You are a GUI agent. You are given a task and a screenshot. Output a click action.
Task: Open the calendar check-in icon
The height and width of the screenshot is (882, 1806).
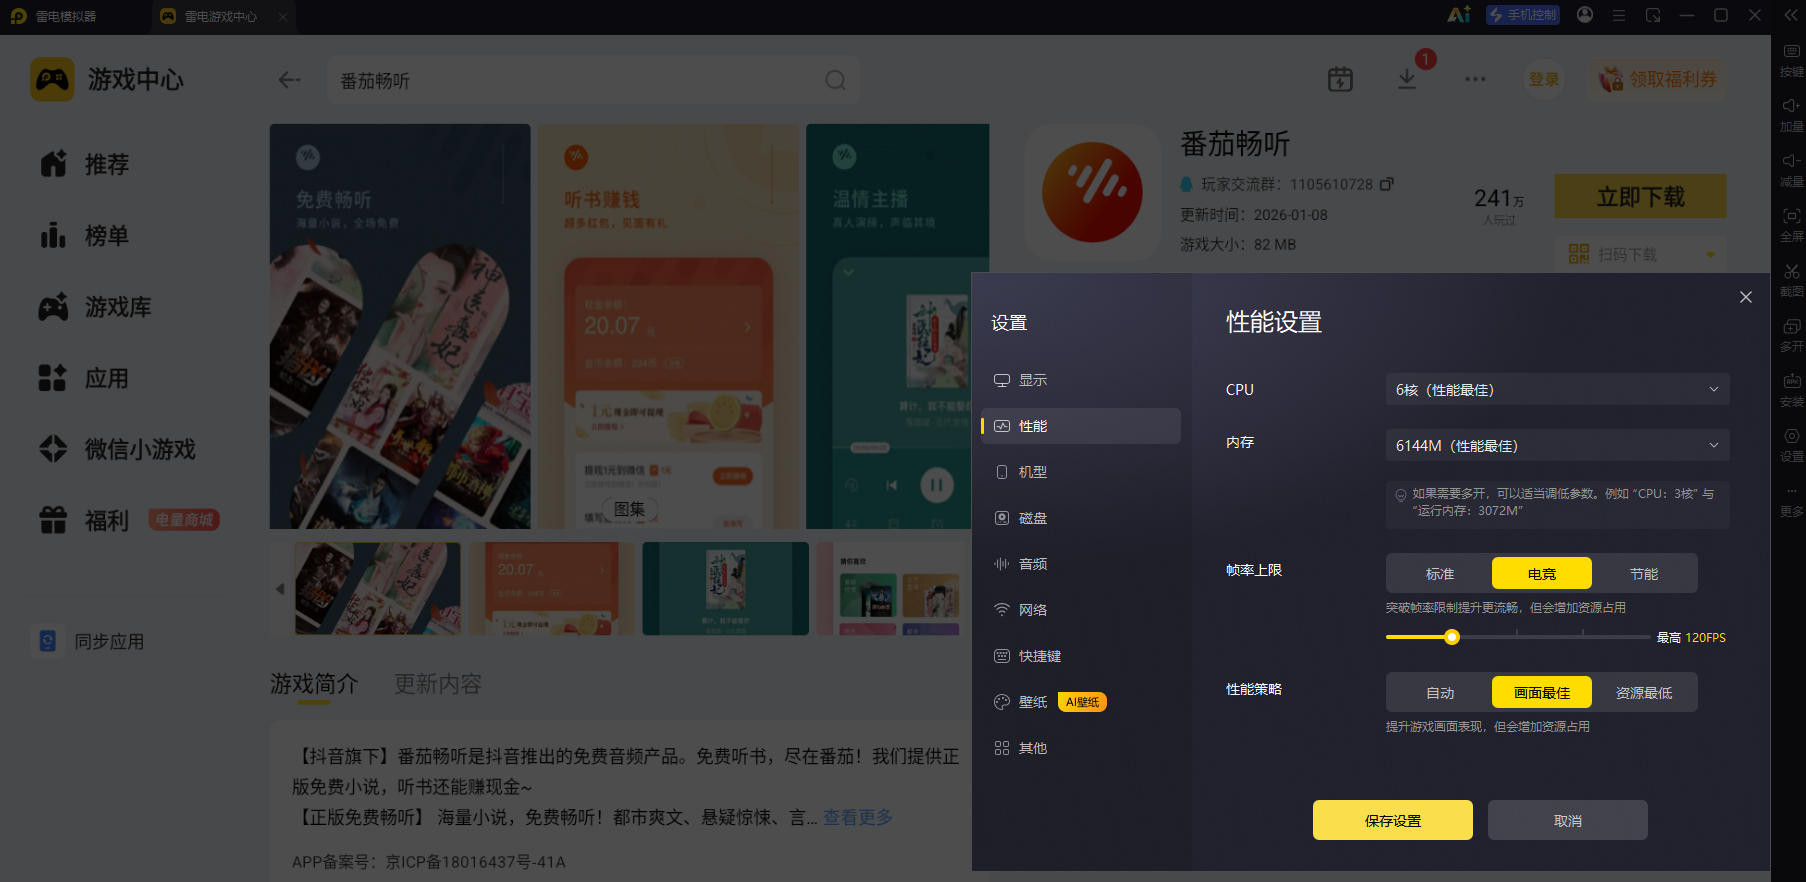click(x=1340, y=79)
